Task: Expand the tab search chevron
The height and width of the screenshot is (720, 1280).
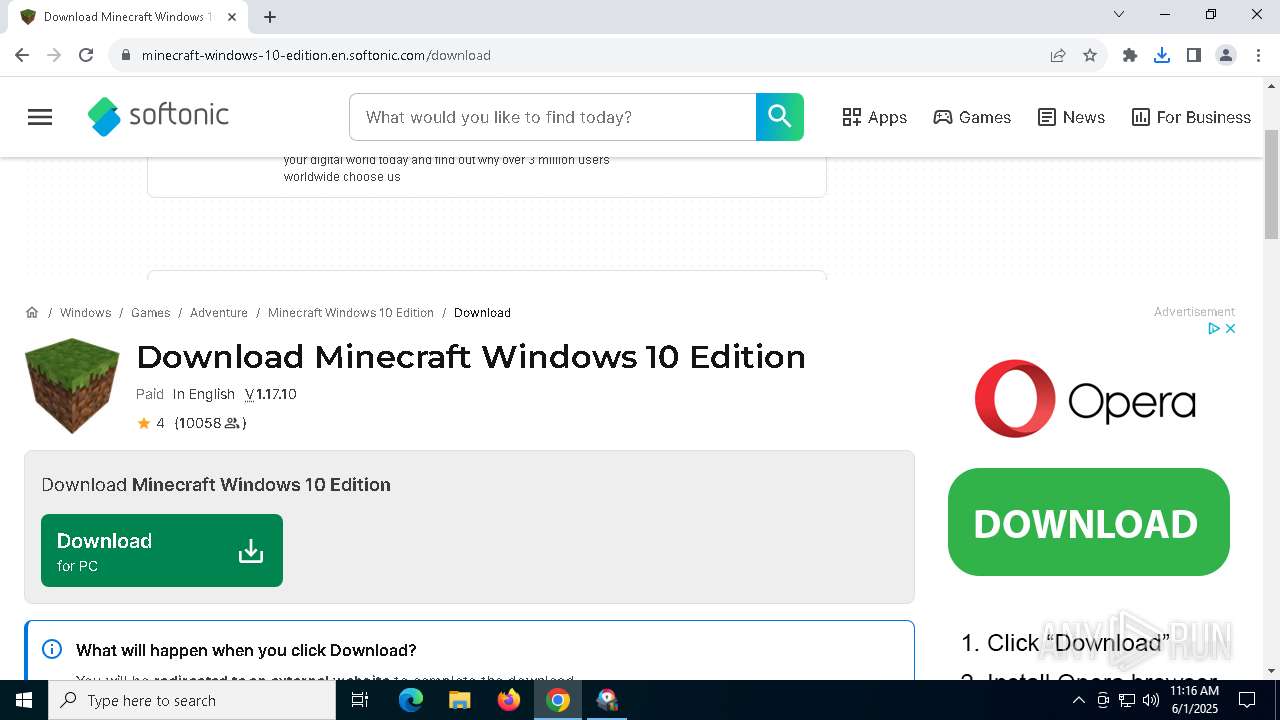Action: 1119,14
